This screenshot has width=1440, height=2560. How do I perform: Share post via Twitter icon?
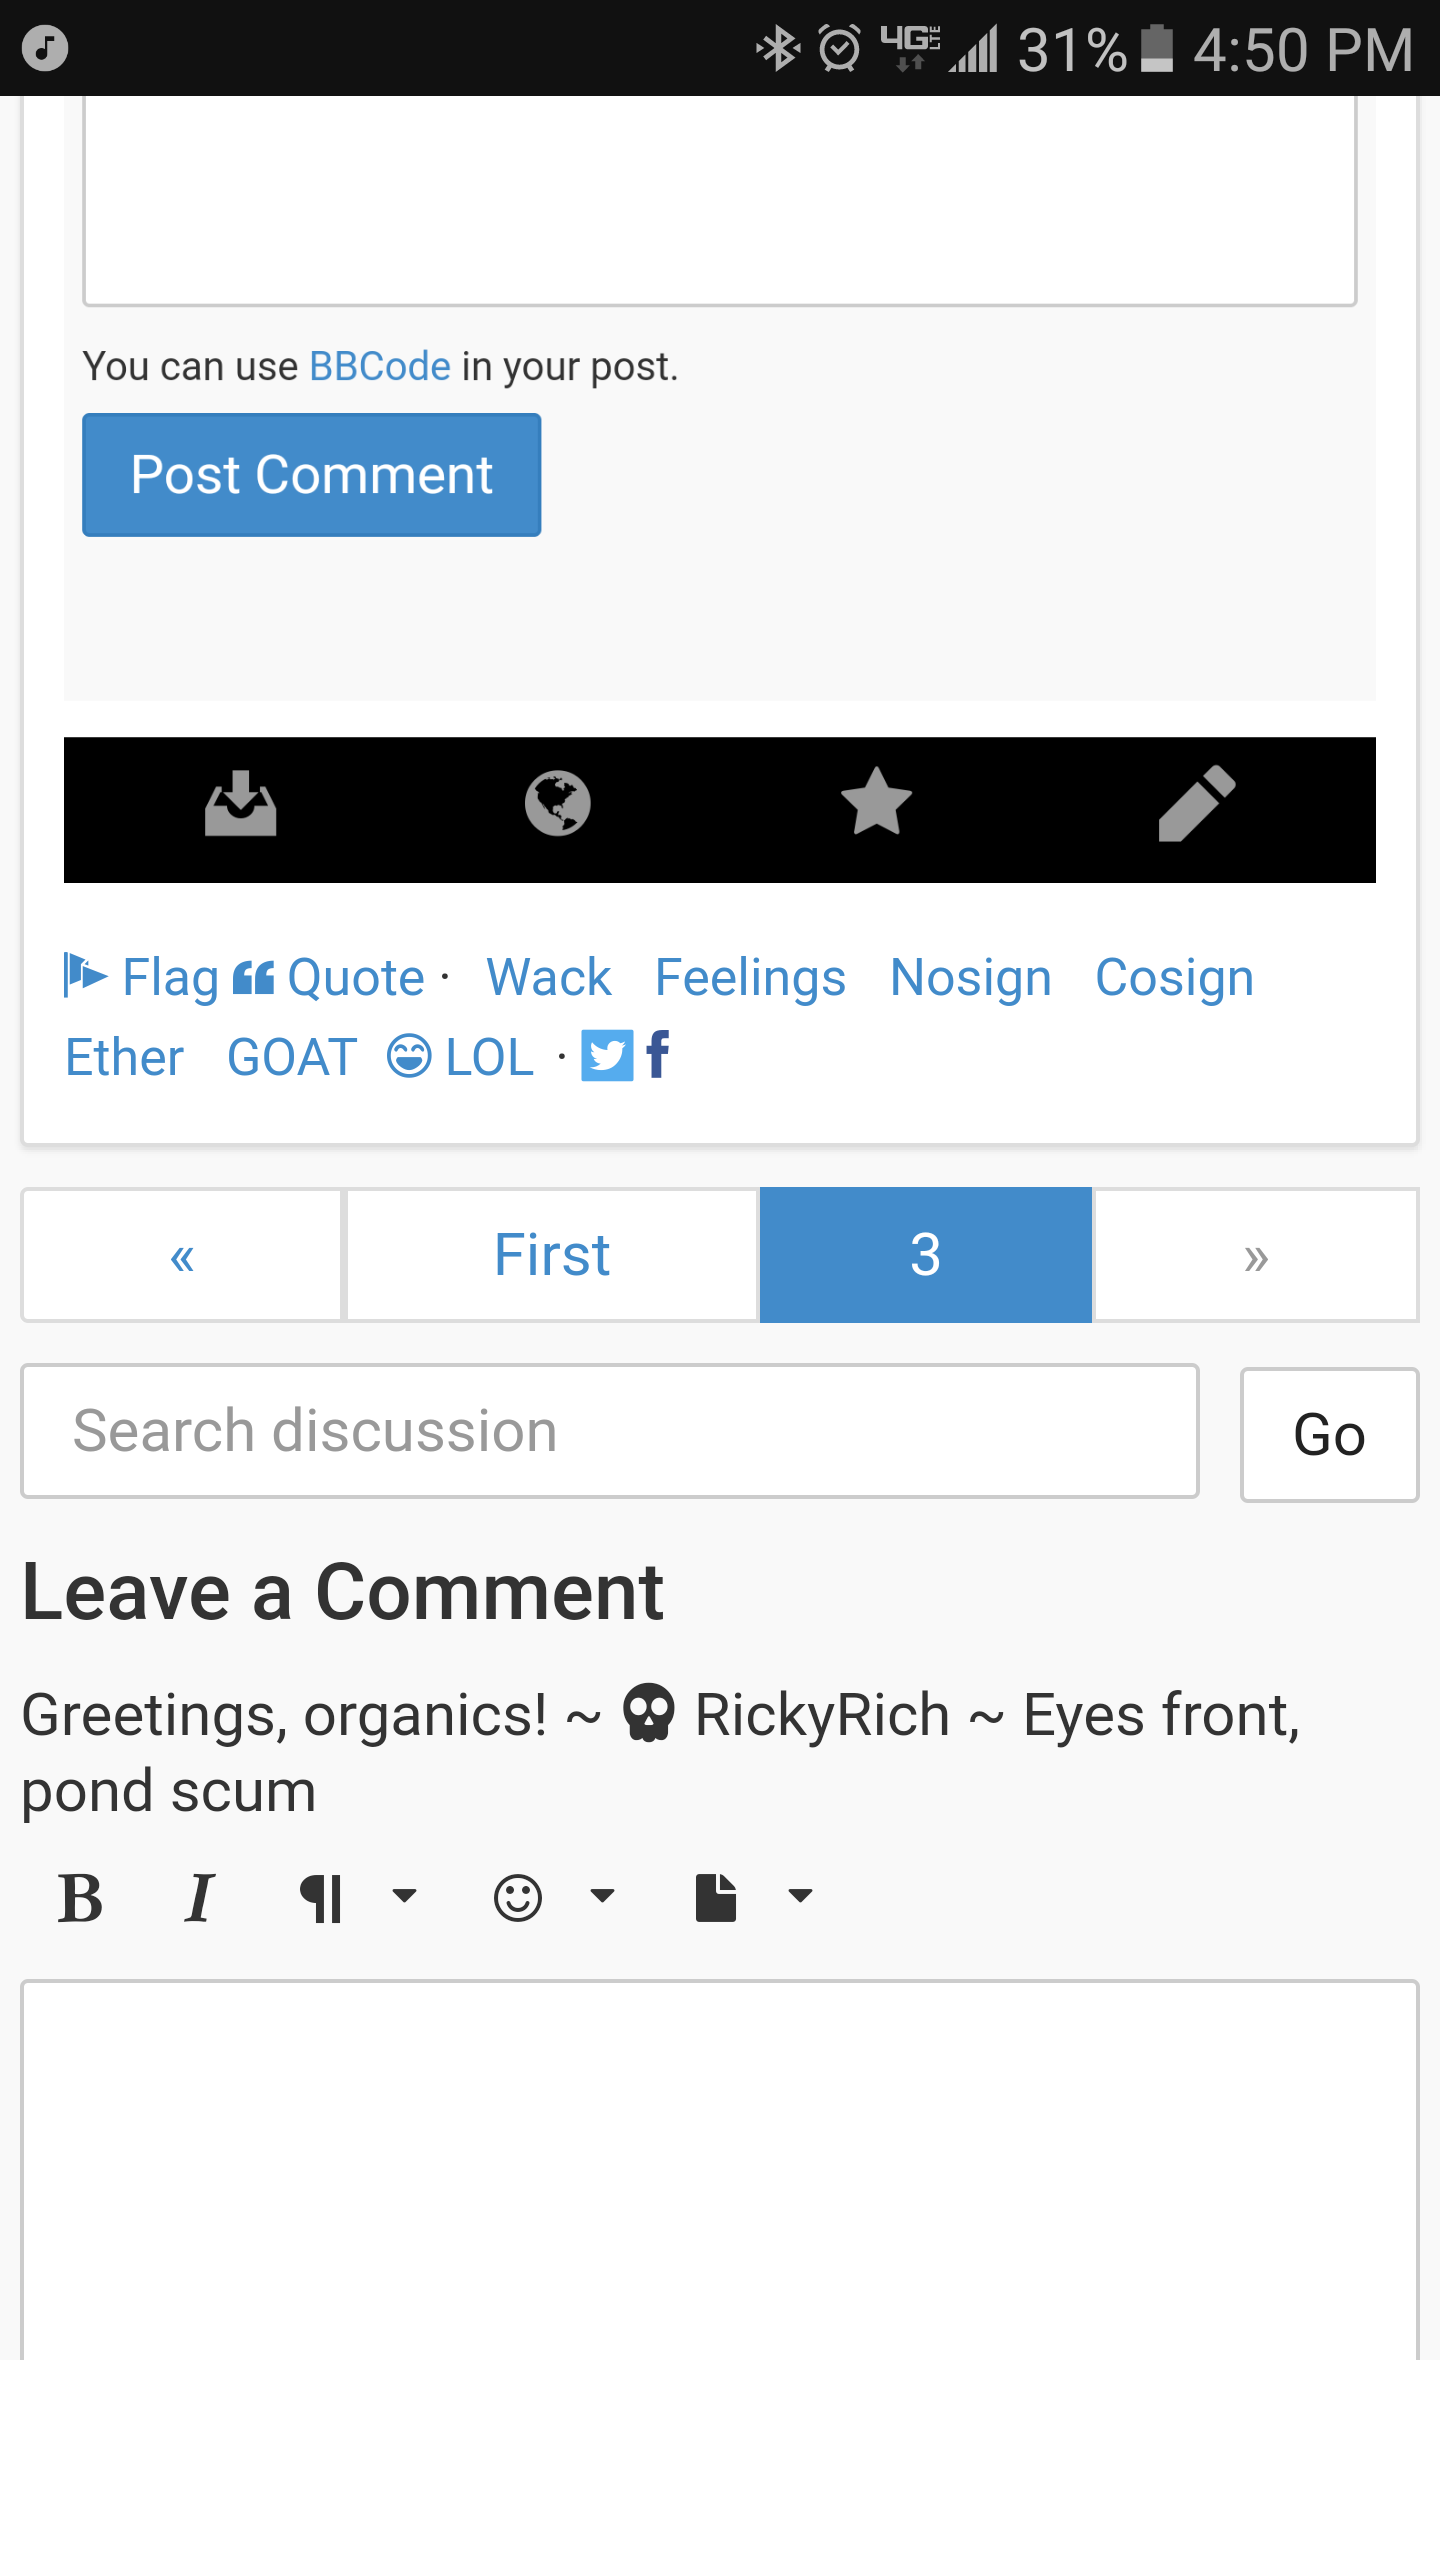(x=607, y=1056)
